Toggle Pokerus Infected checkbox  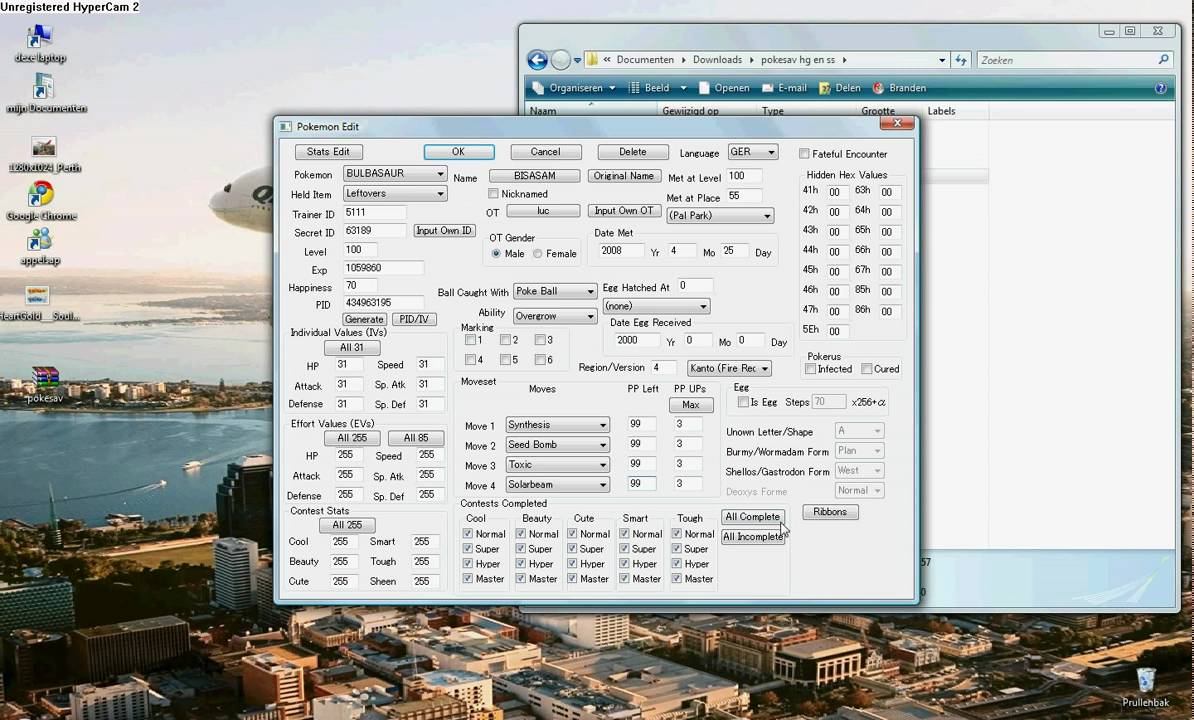[810, 368]
